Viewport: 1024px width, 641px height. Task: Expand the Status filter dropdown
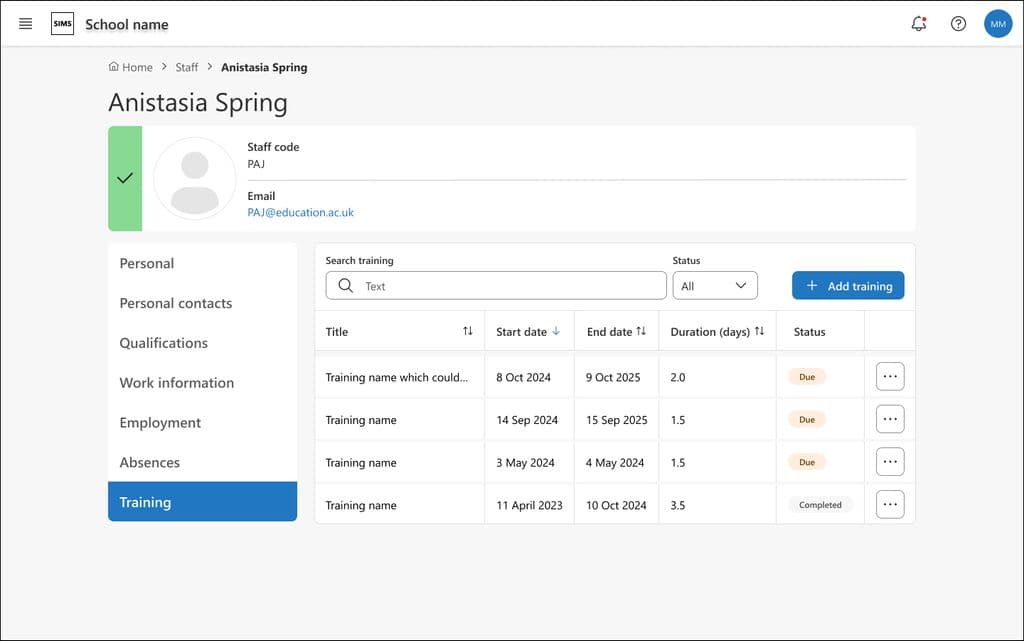click(x=714, y=286)
